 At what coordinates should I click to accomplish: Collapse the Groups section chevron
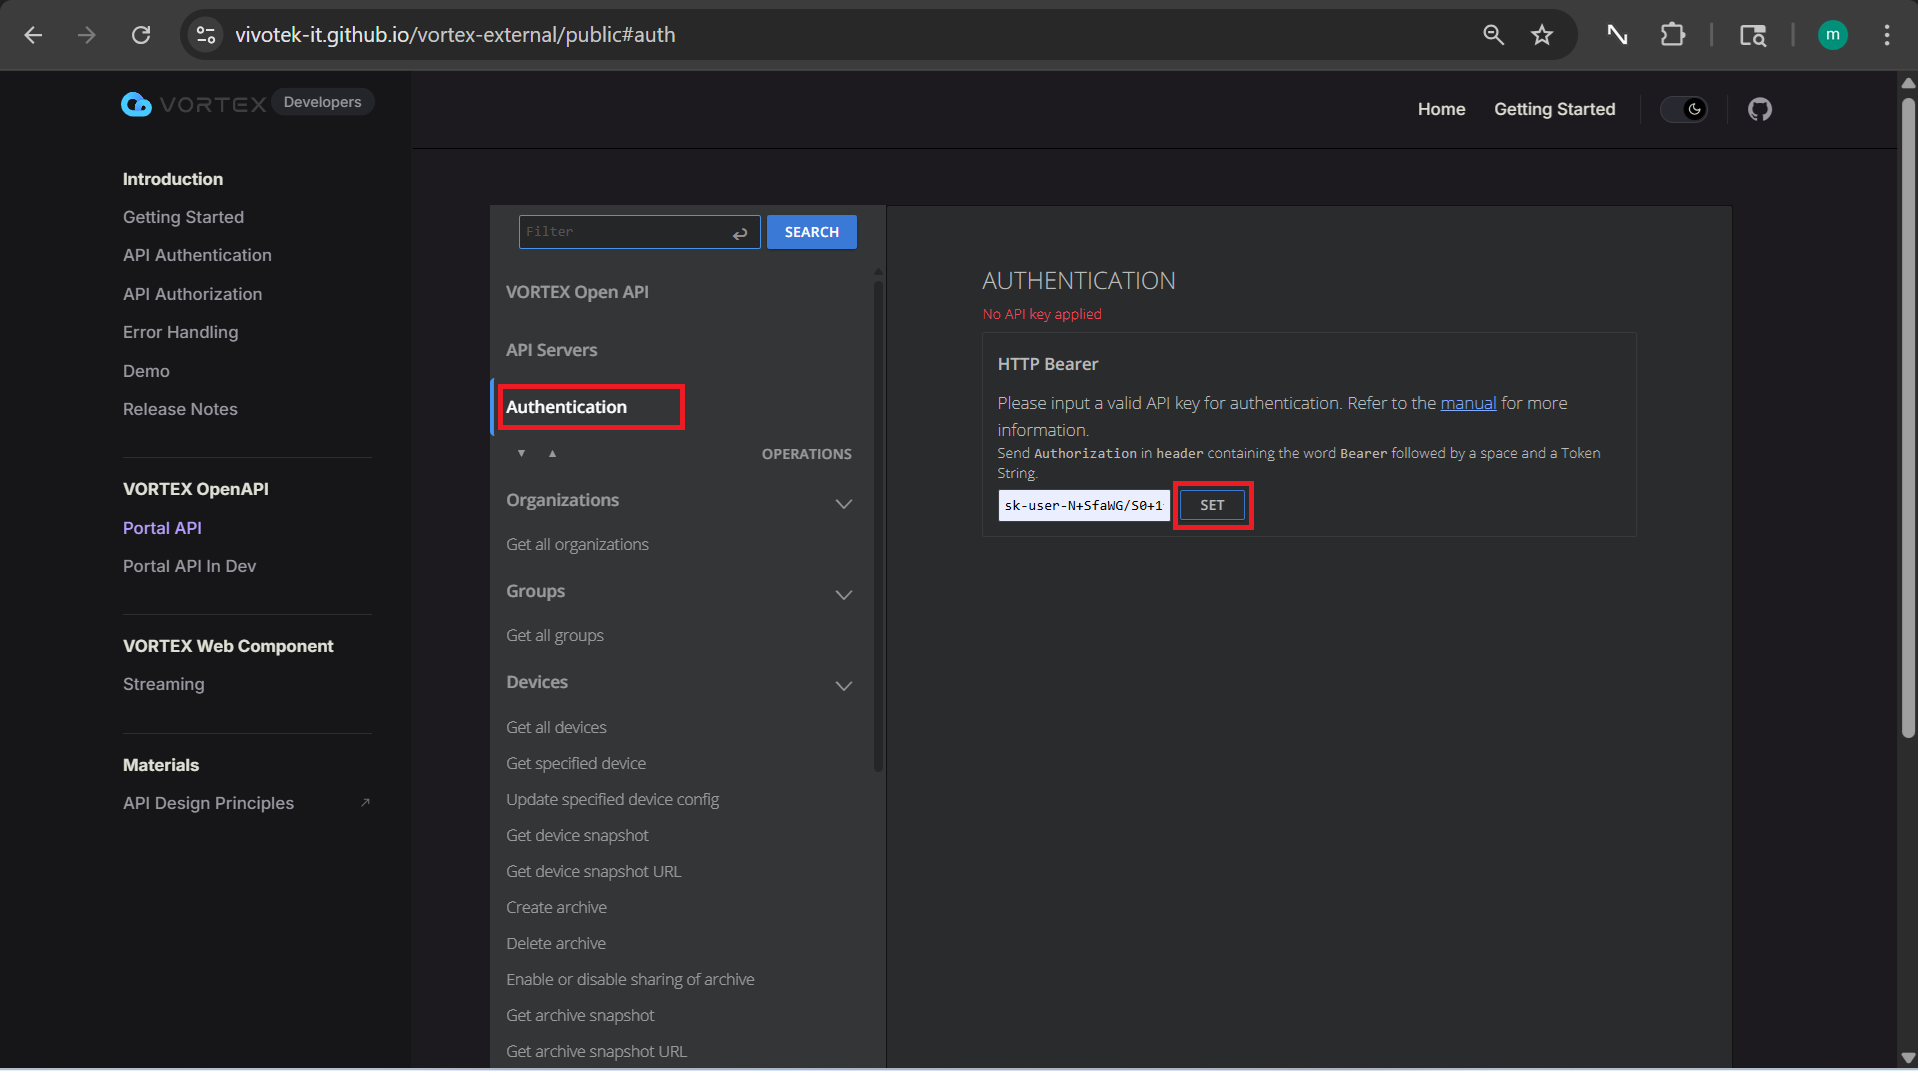coord(843,594)
